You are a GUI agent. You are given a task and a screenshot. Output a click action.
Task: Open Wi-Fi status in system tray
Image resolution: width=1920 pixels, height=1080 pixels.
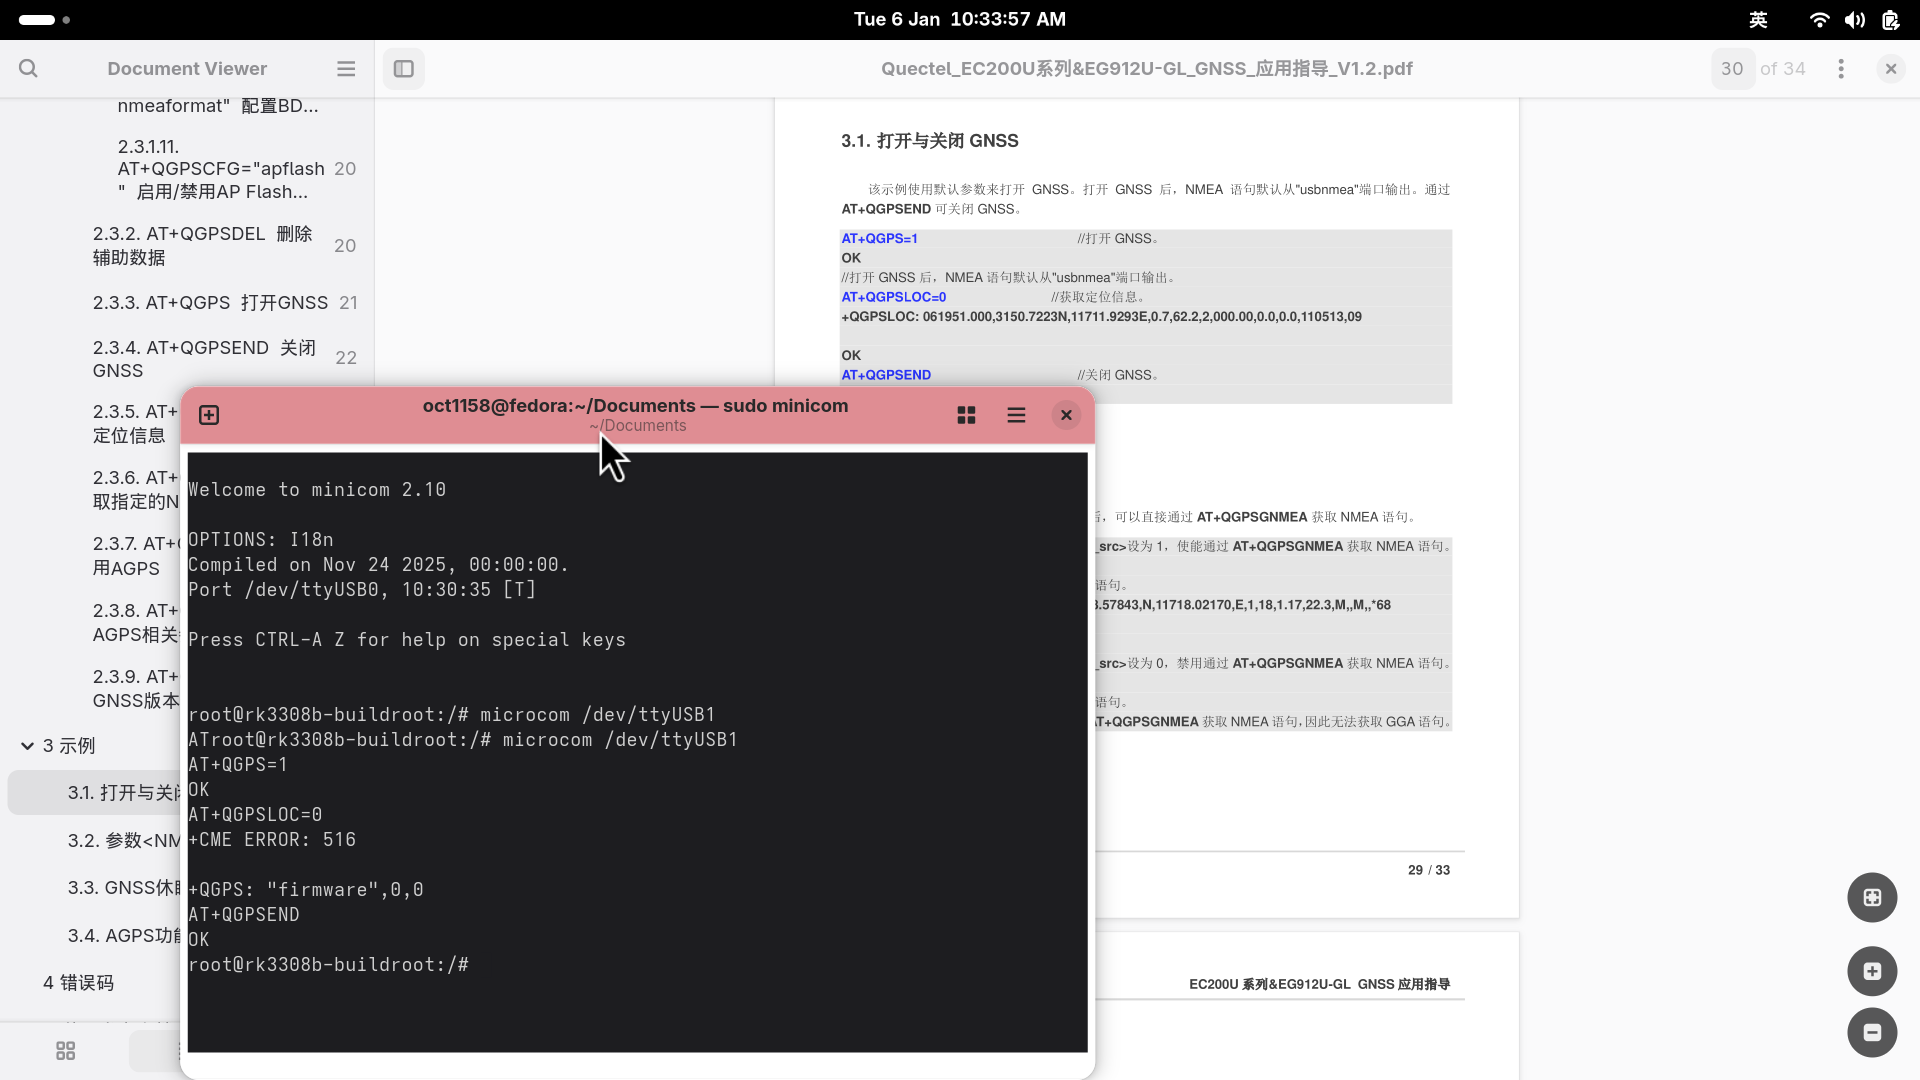click(1820, 20)
